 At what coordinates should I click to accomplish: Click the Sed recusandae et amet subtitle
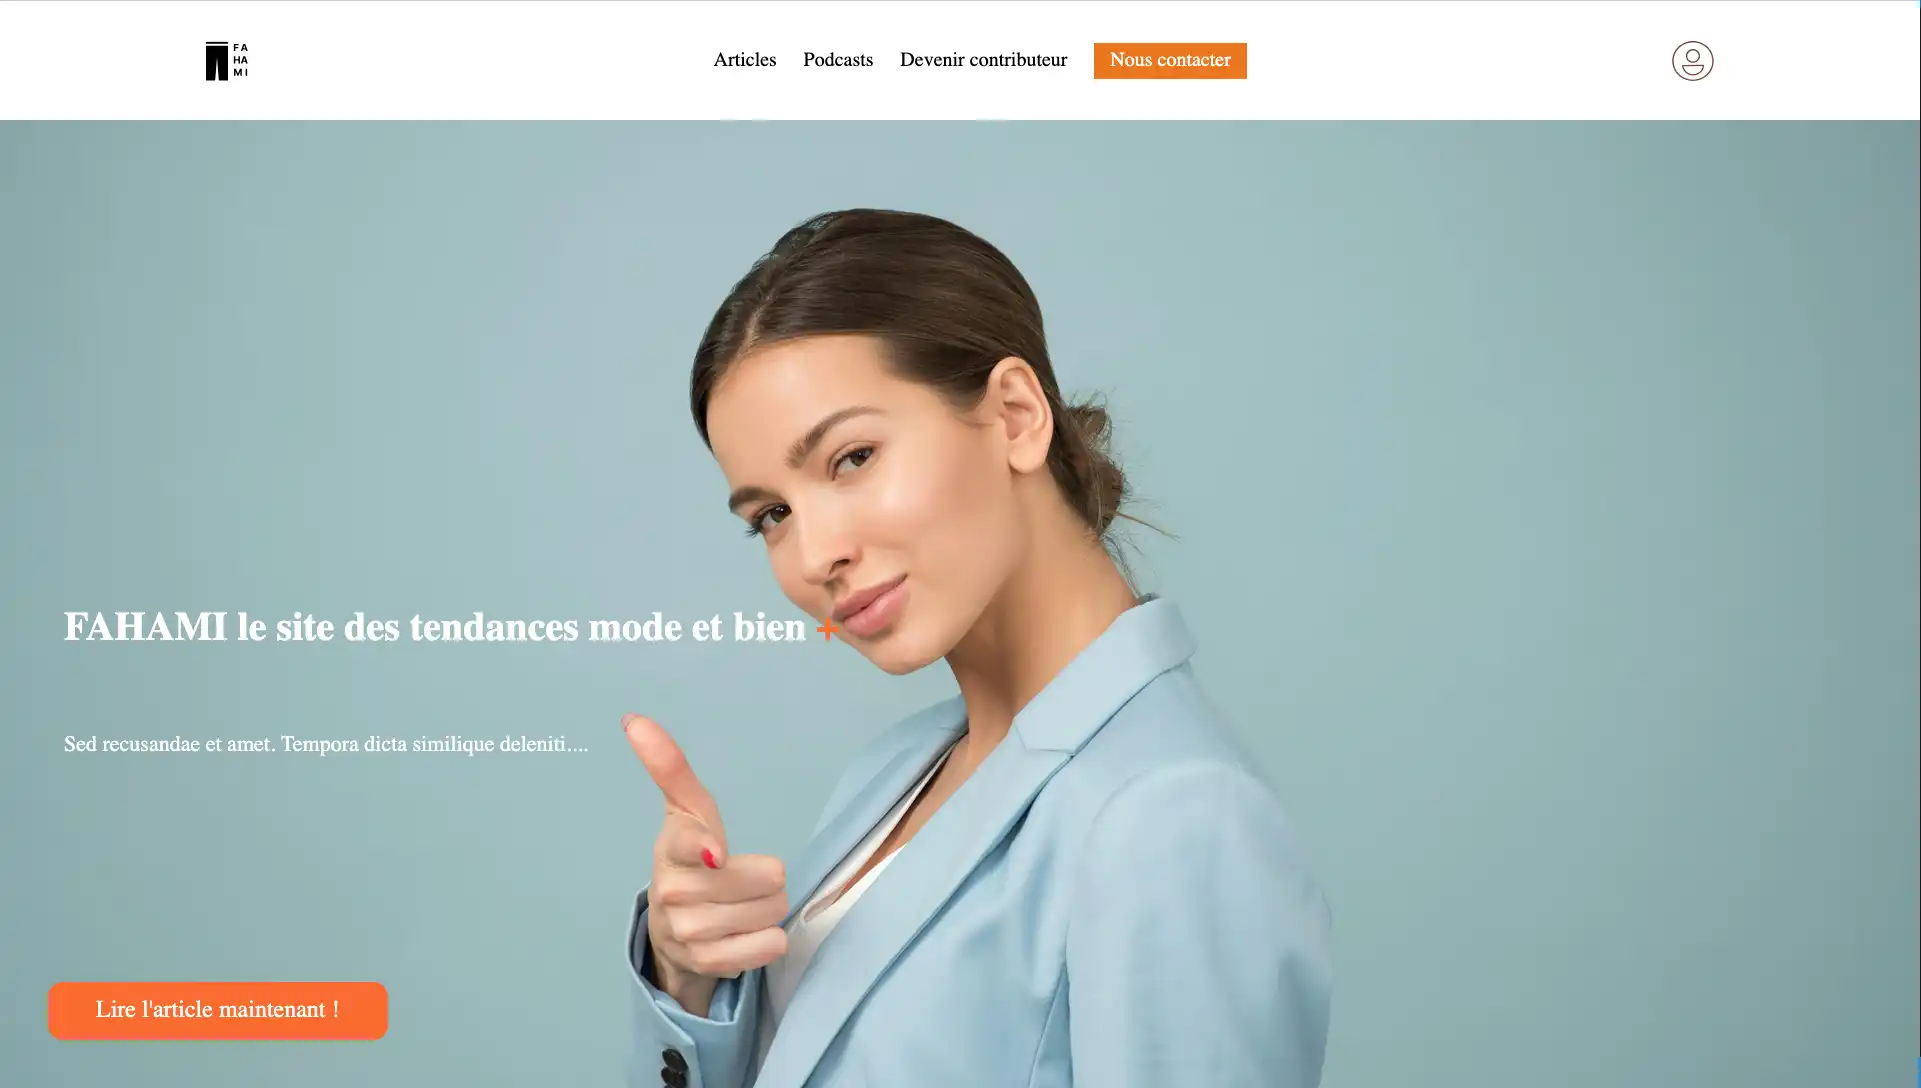[326, 744]
